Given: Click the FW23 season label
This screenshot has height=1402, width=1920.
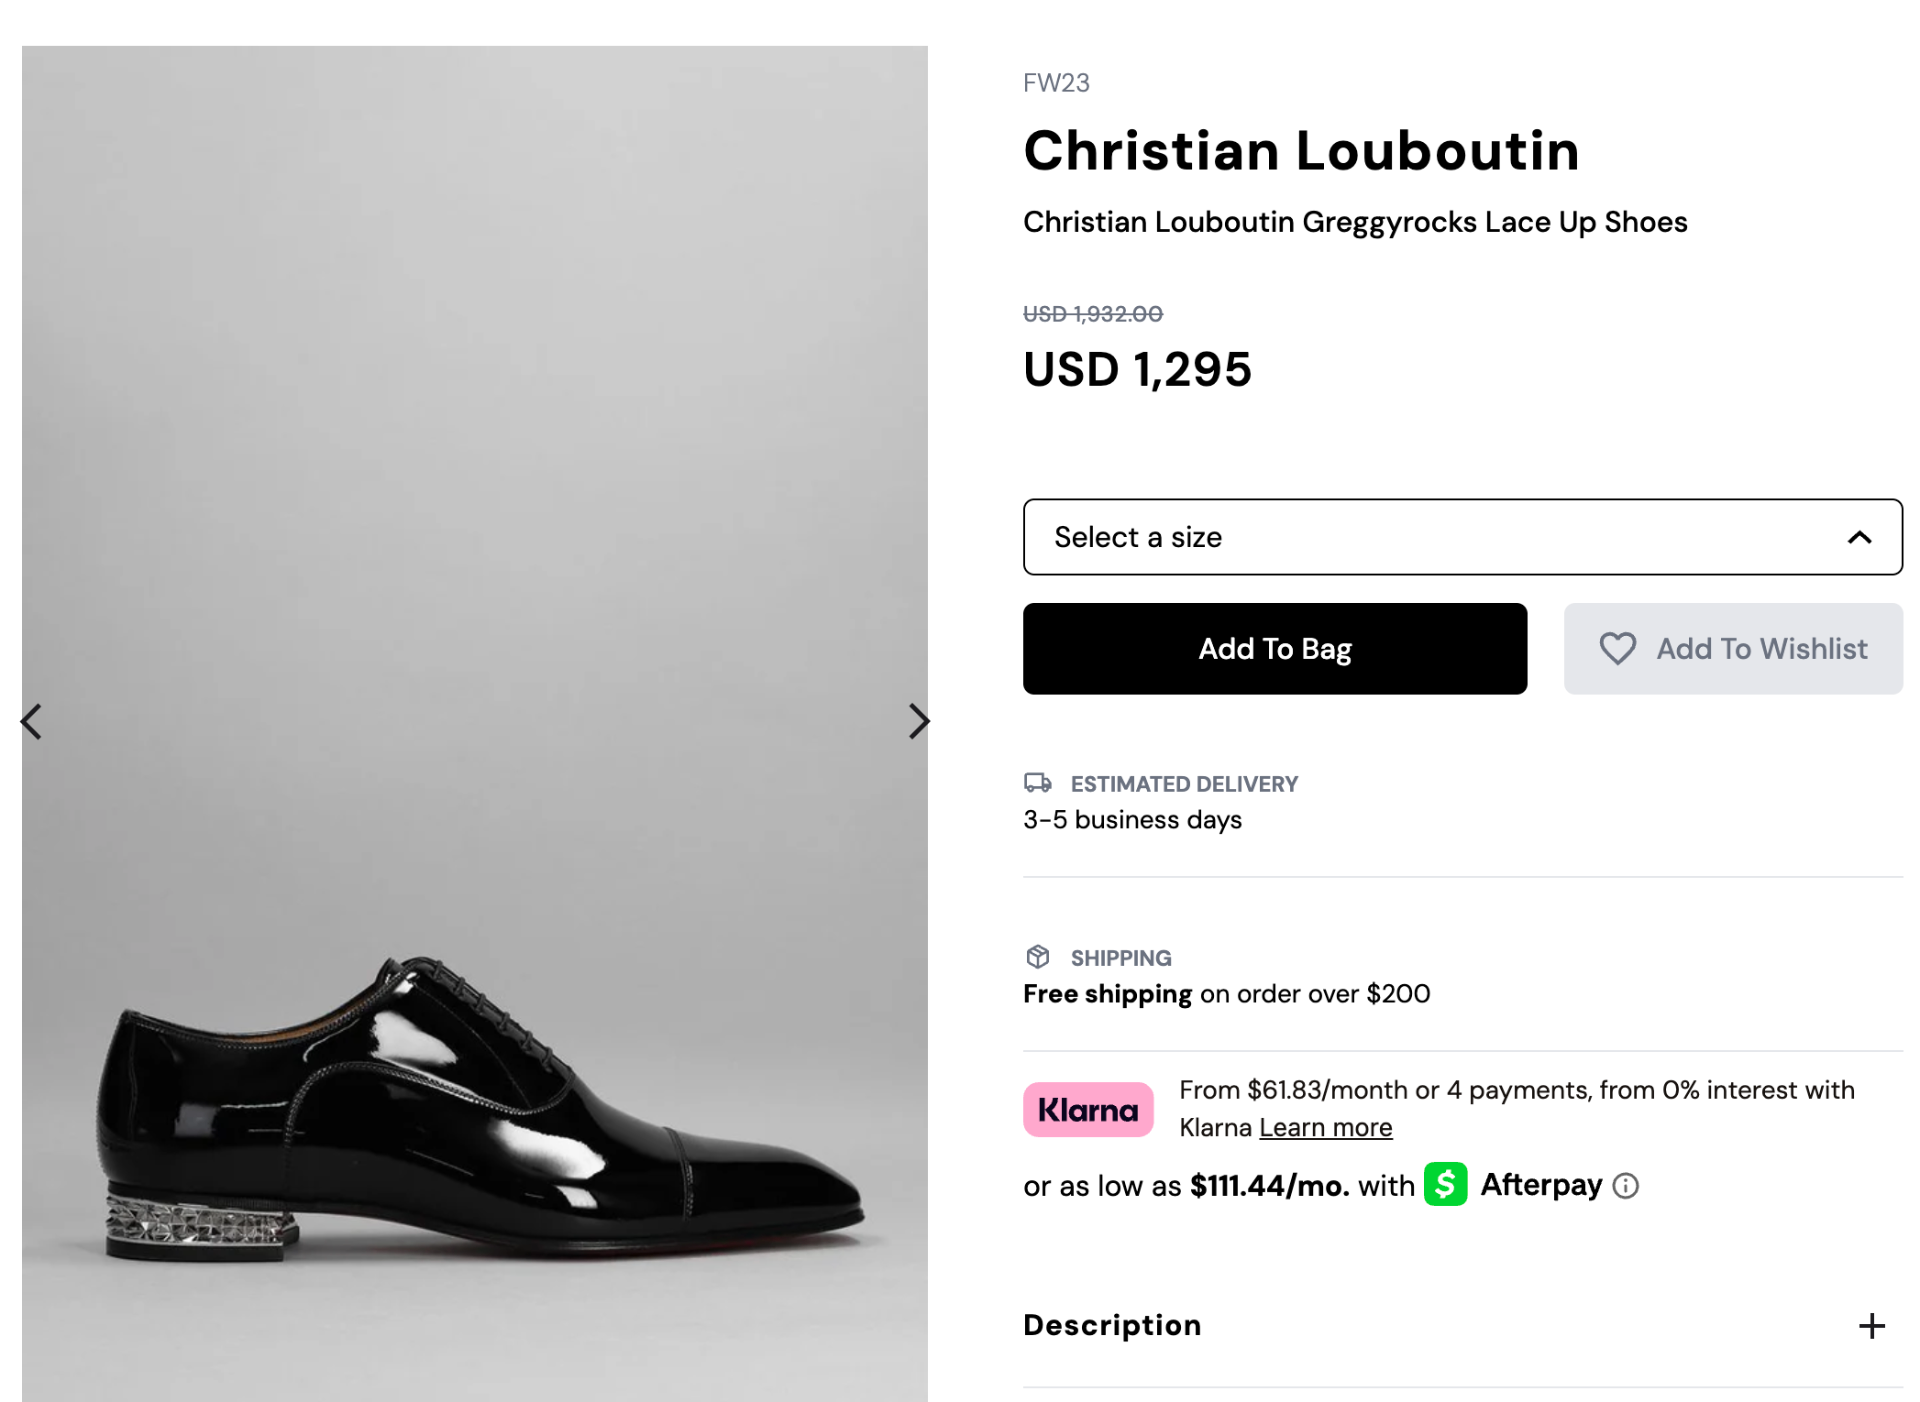Looking at the screenshot, I should 1055,83.
